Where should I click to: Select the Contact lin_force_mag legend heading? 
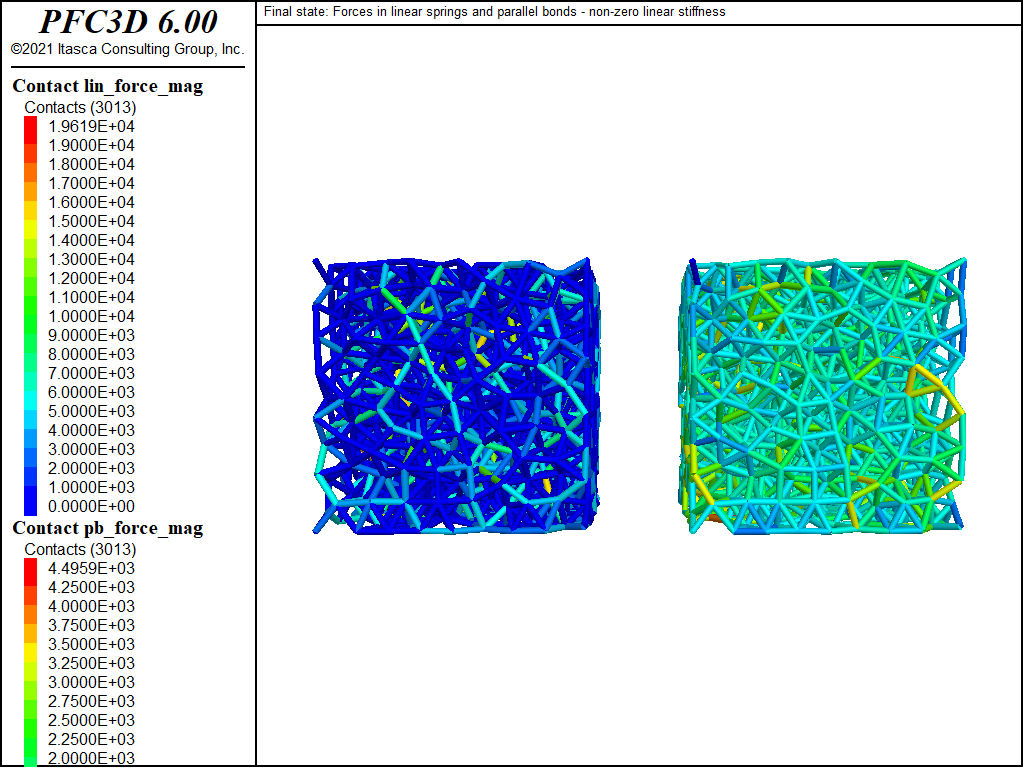[x=107, y=86]
